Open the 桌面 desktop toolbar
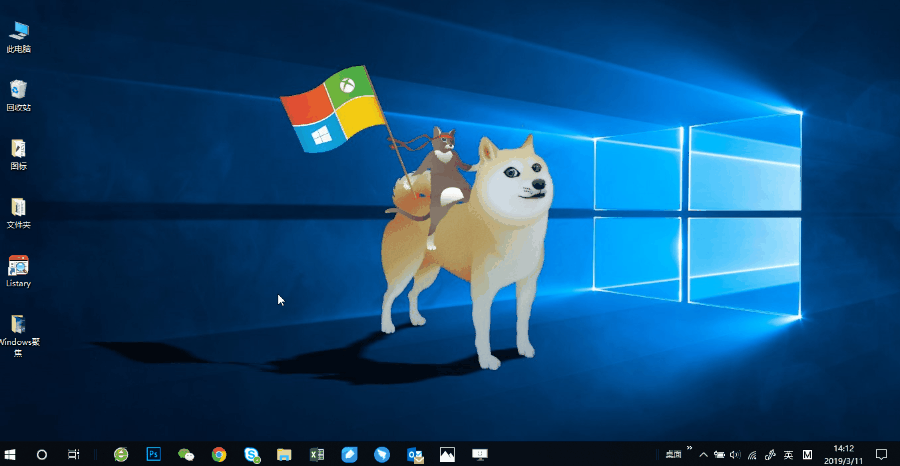This screenshot has width=900, height=466. (673, 455)
